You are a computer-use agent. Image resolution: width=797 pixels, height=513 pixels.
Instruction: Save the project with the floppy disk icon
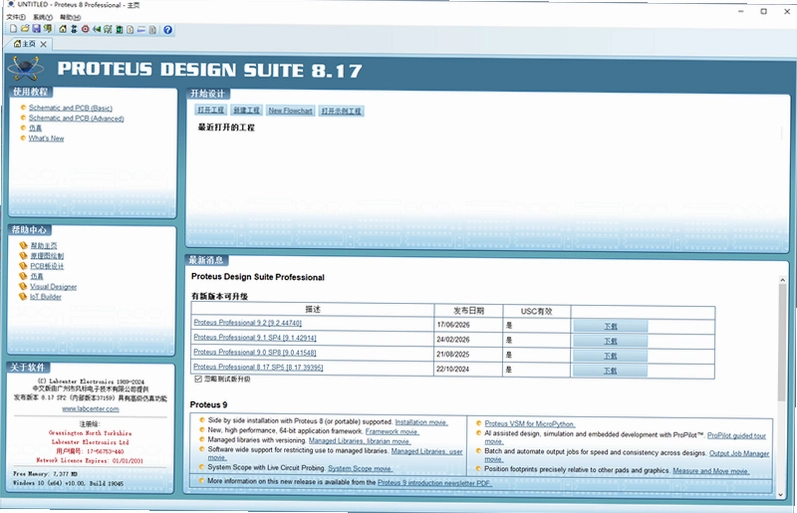tap(36, 29)
